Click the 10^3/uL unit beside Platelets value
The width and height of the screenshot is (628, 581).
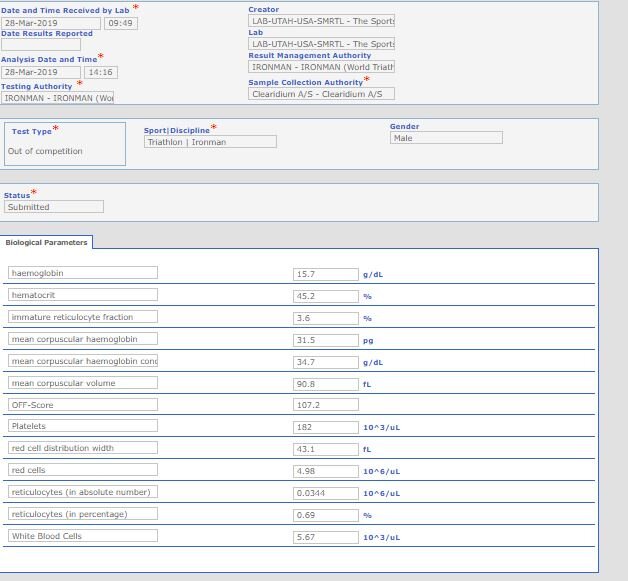pyautogui.click(x=381, y=428)
